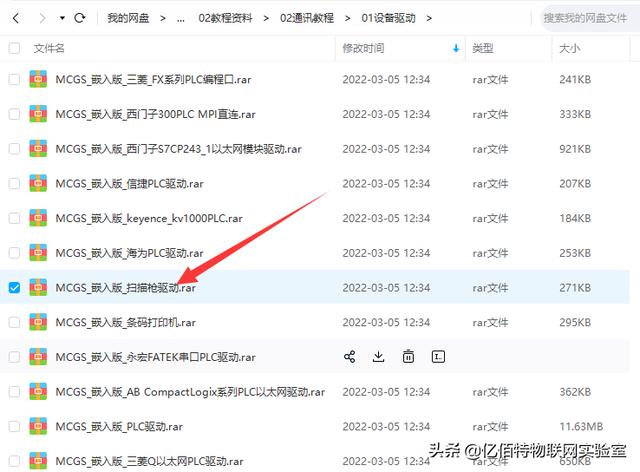Sort by 类型 column

coord(483,48)
